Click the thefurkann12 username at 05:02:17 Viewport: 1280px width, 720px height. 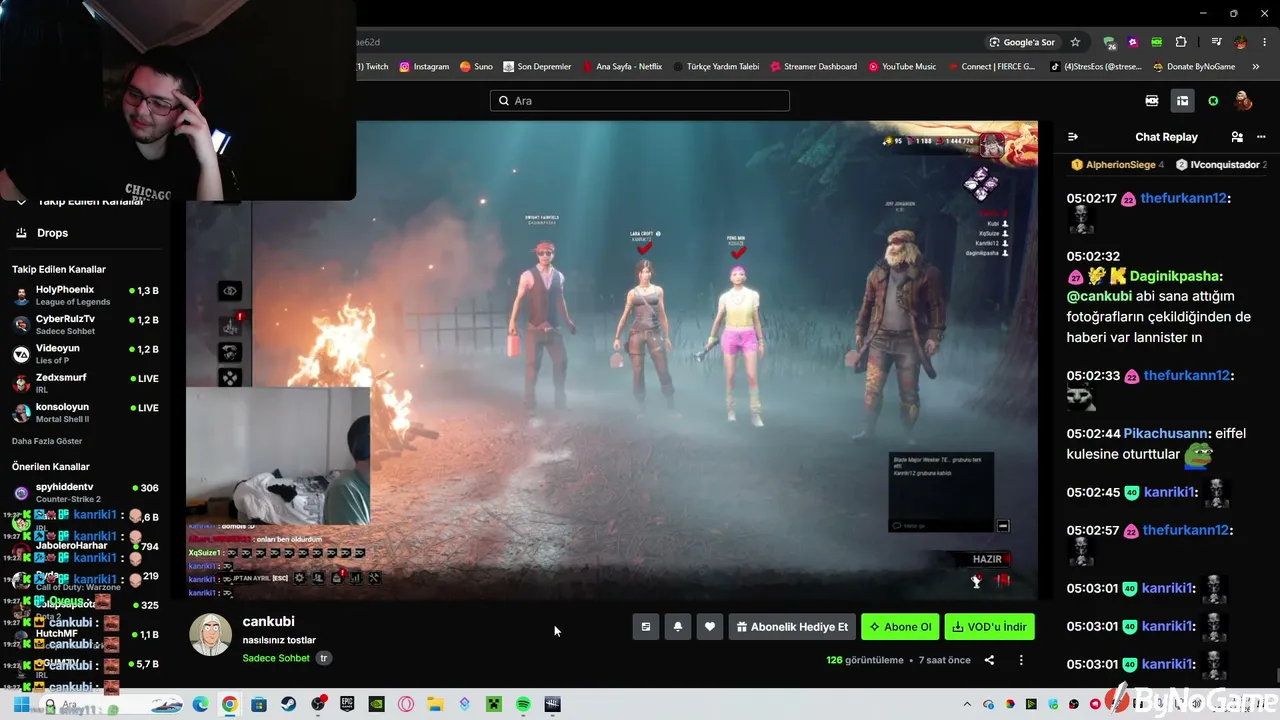[1183, 198]
